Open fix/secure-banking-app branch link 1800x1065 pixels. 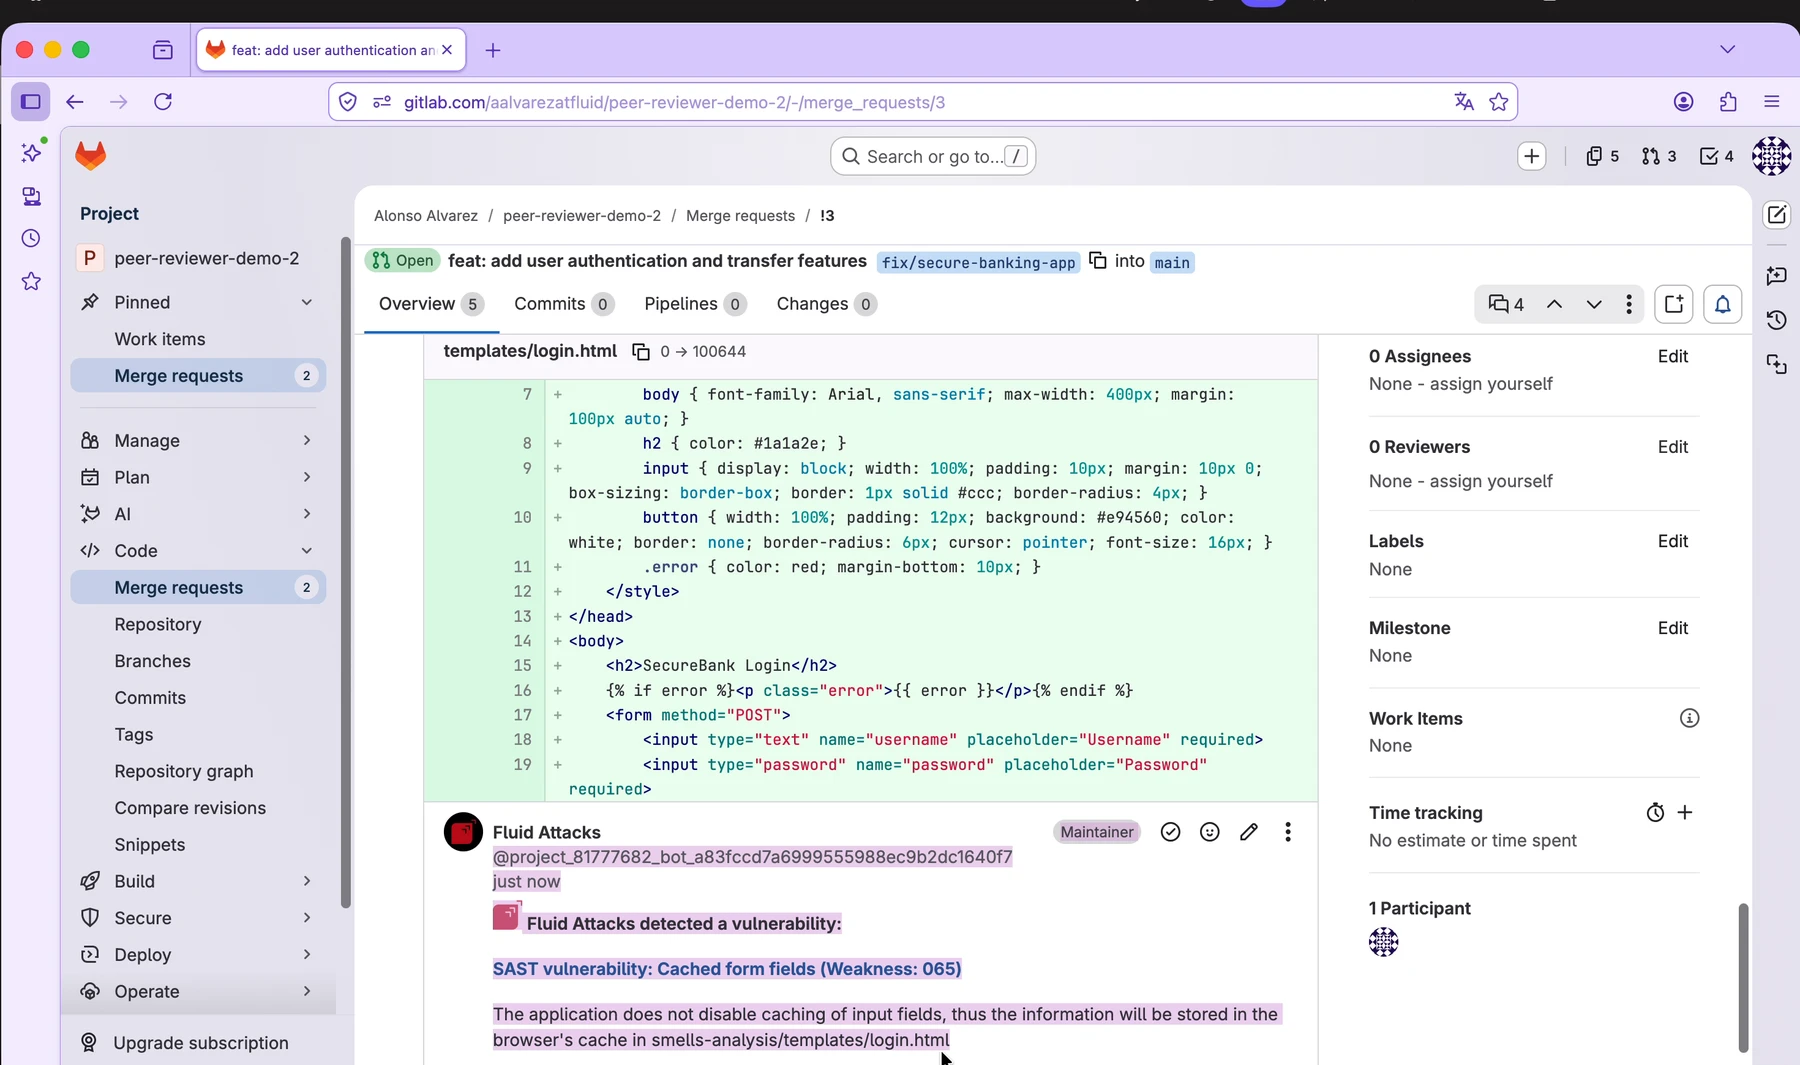click(978, 262)
